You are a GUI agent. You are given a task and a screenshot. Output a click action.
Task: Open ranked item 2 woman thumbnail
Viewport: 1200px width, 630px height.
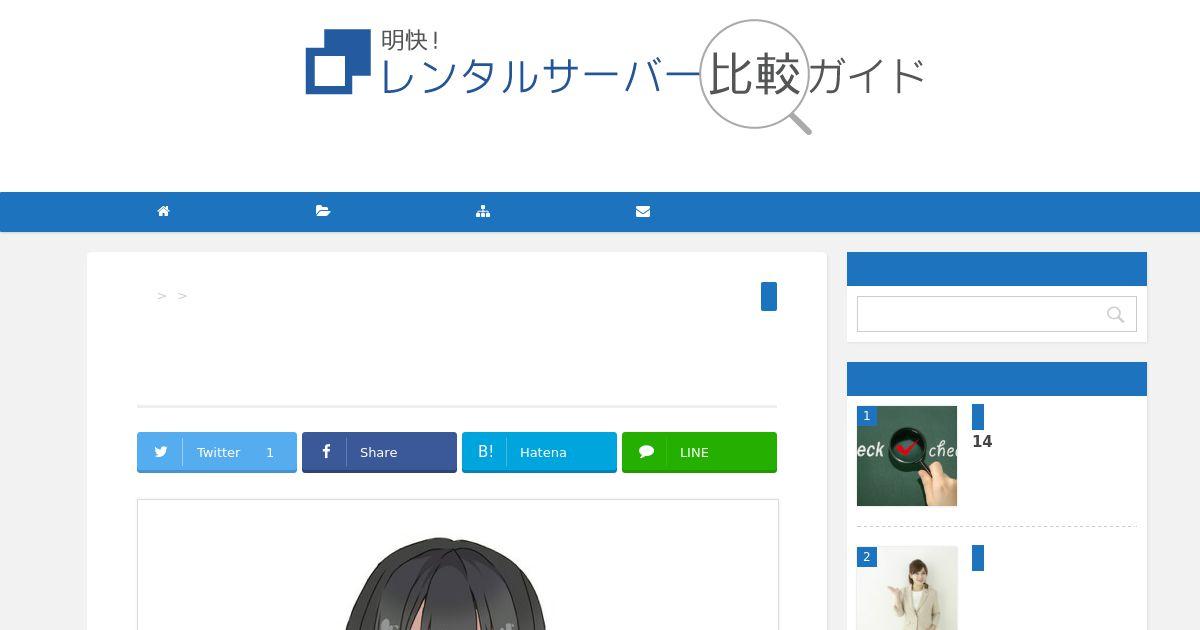pos(907,588)
